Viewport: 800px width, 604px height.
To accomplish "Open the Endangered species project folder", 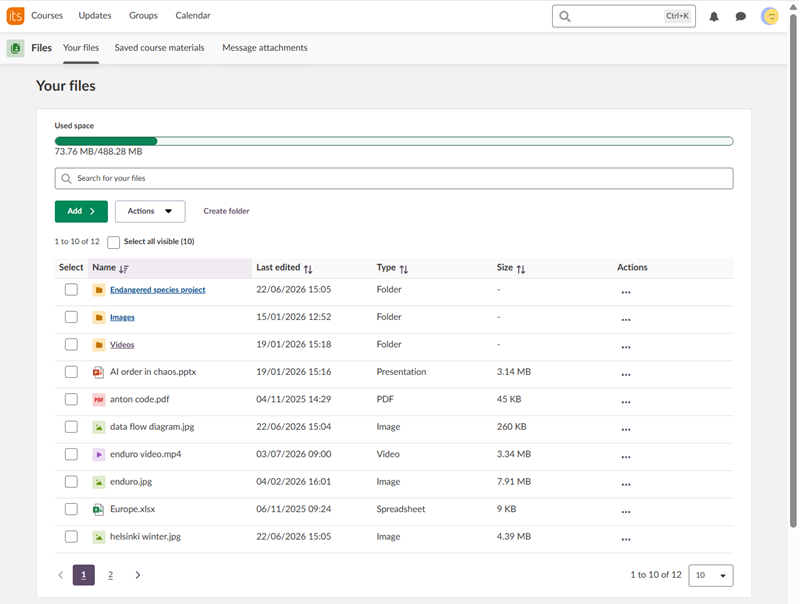I will point(158,290).
